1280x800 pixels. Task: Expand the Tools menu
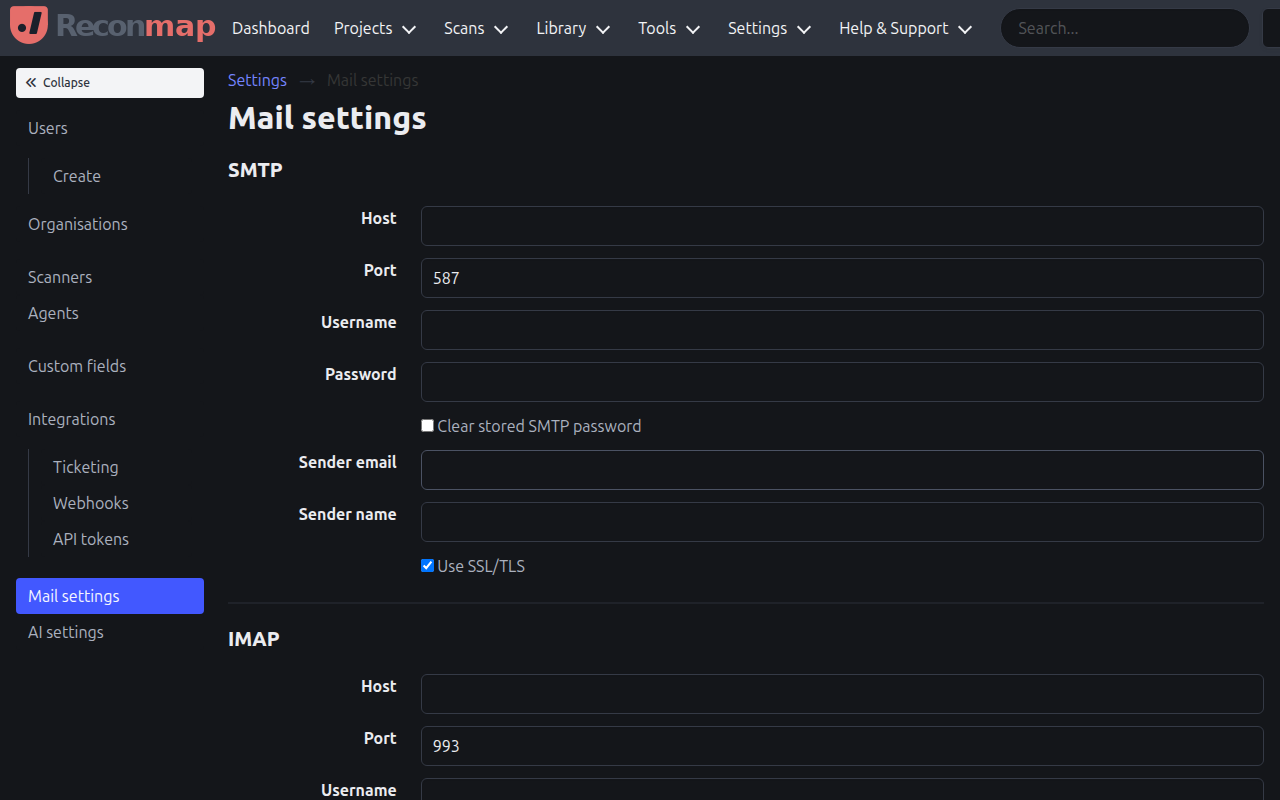[x=668, y=28]
